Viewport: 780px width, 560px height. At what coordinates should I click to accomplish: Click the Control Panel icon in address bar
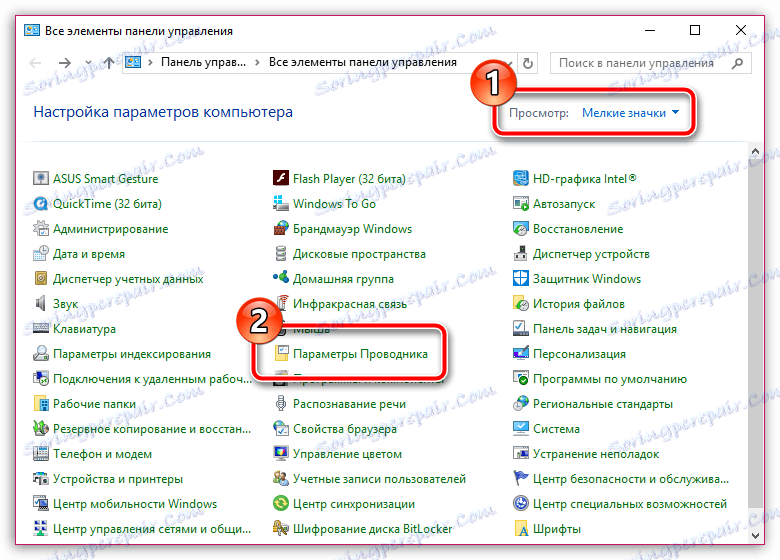pos(133,62)
